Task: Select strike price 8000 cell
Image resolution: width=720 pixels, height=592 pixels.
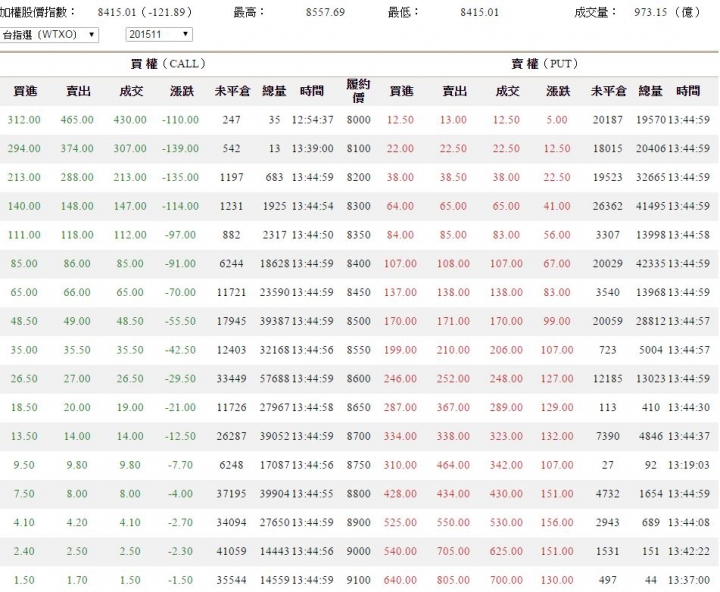Action: 359,120
